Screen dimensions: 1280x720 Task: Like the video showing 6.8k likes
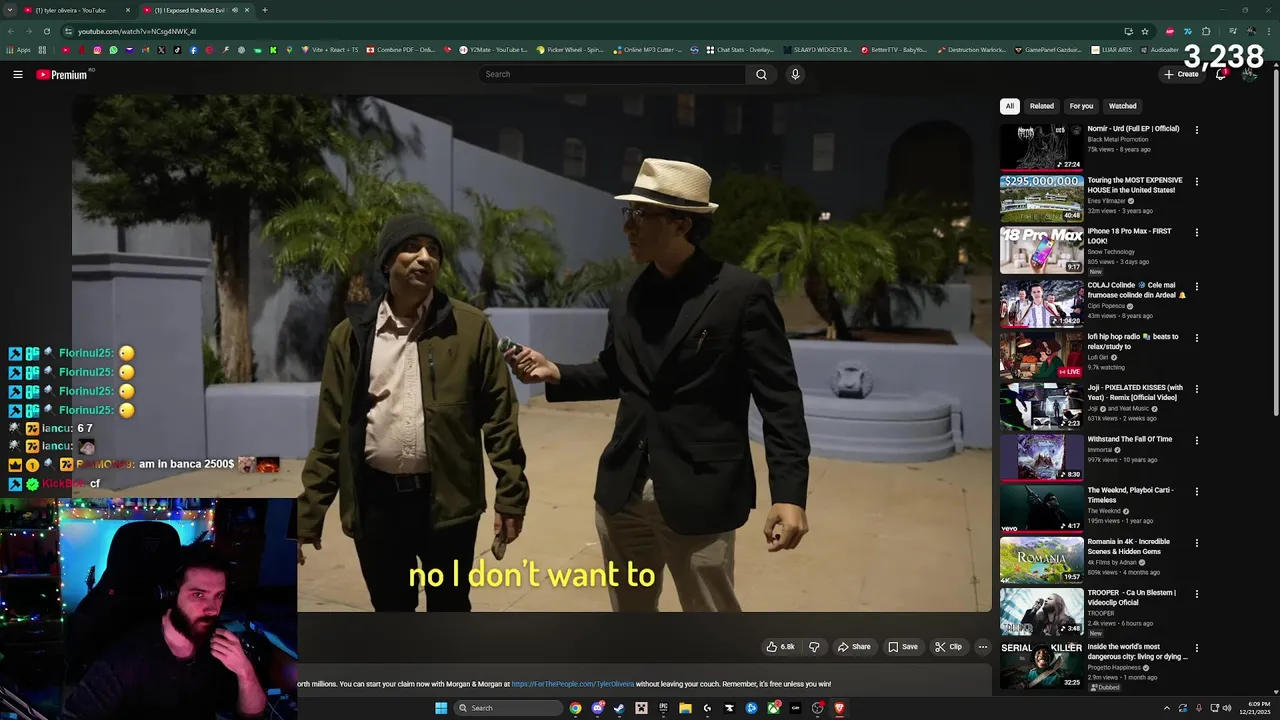click(780, 647)
